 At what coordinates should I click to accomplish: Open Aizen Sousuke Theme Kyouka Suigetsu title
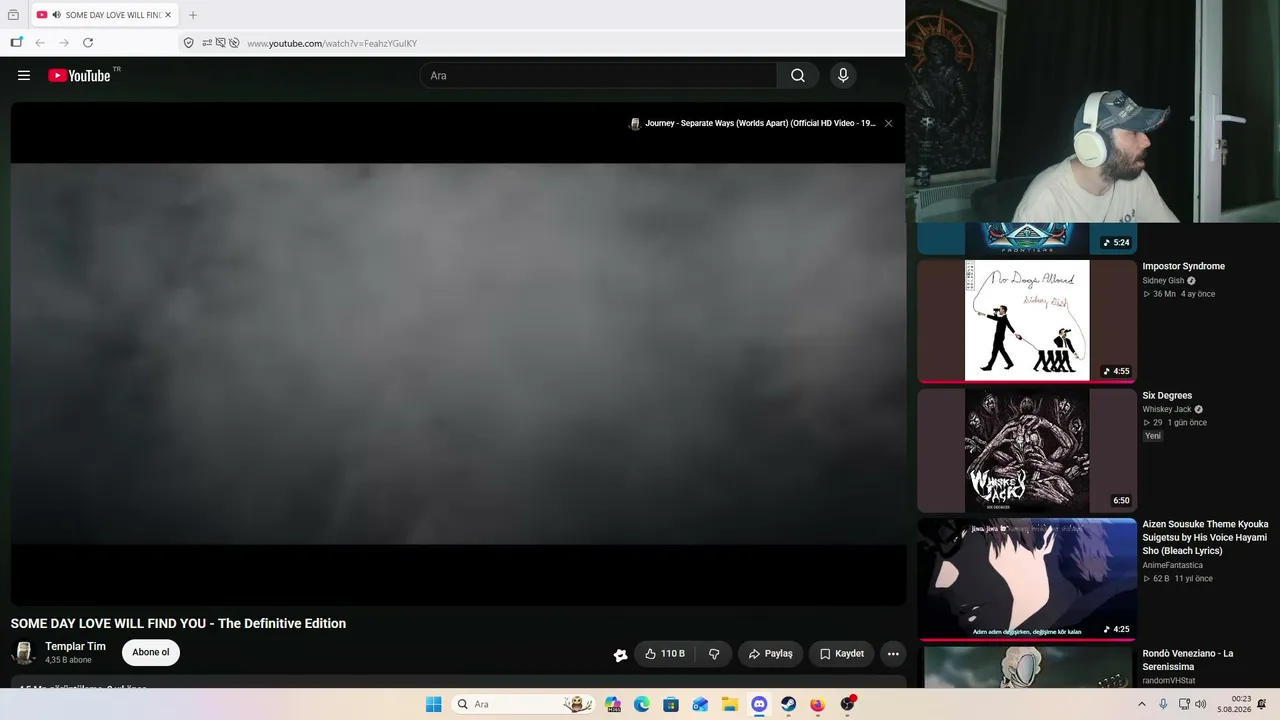(x=1205, y=538)
